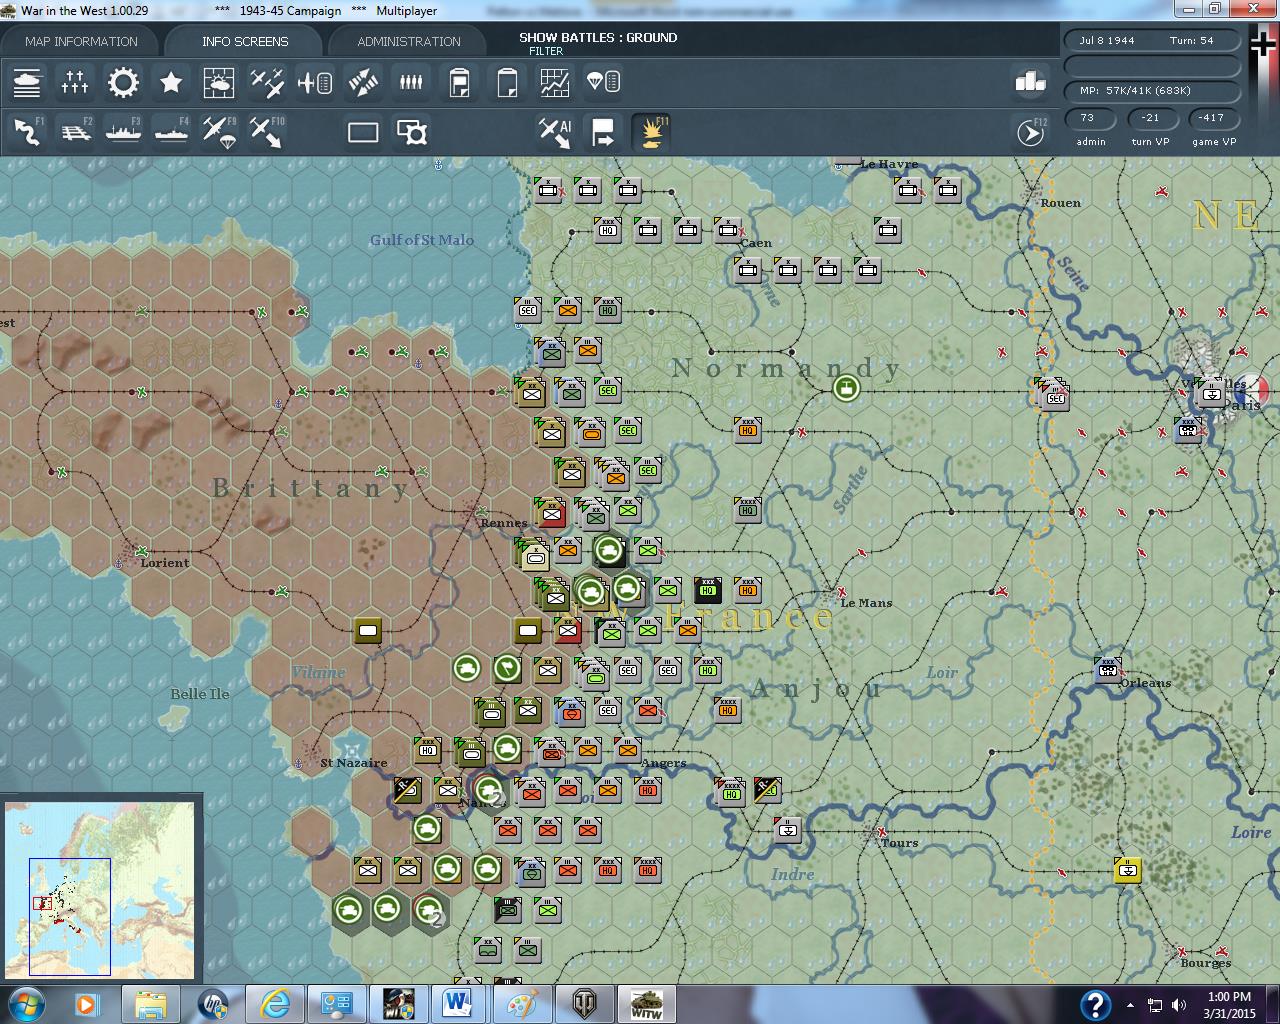Image resolution: width=1280 pixels, height=1024 pixels.
Task: Select the yellow counter east of Tours
Action: coord(1128,870)
